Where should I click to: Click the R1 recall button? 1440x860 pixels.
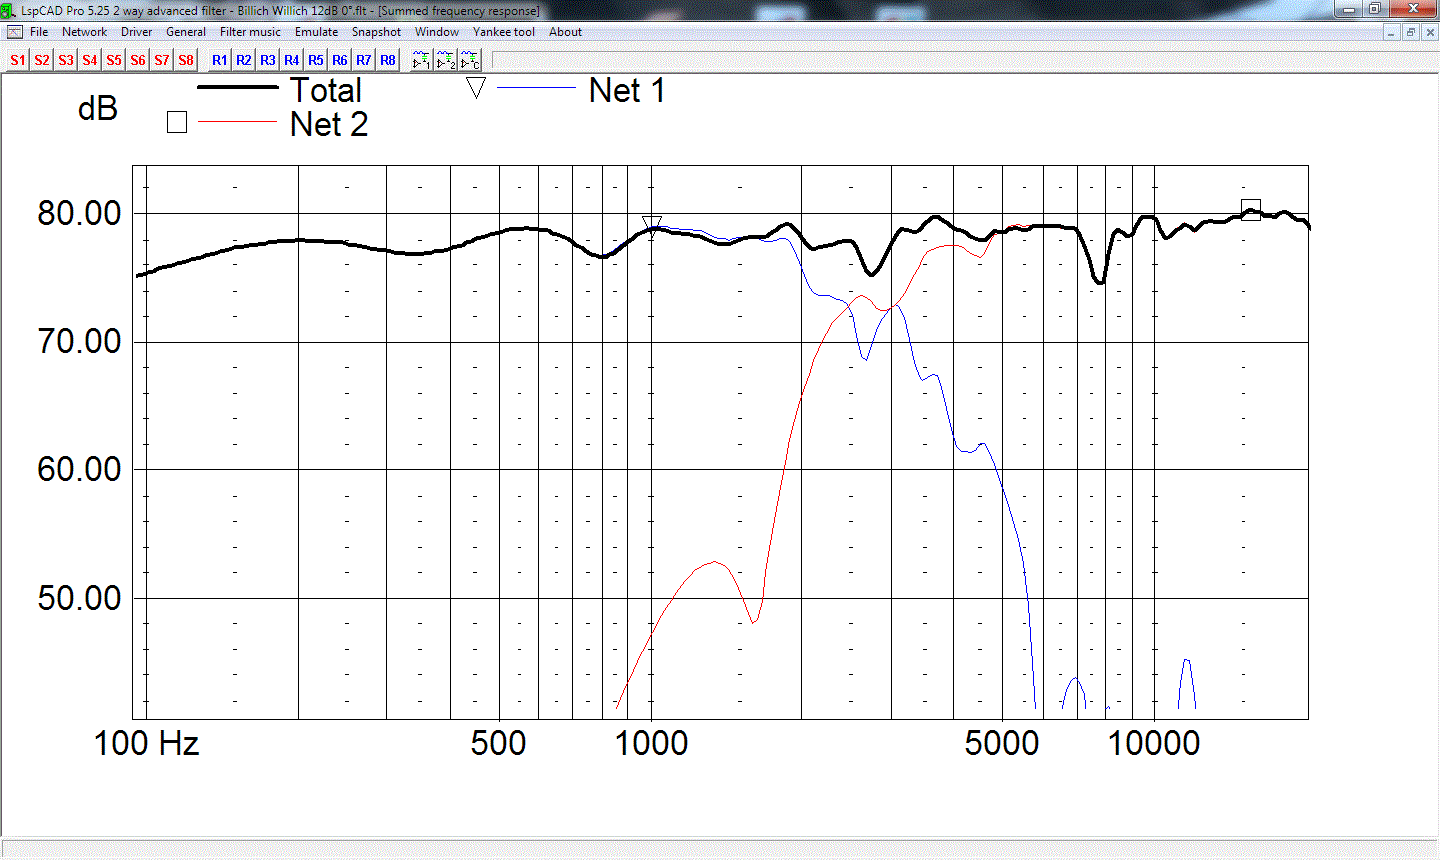[x=220, y=60]
